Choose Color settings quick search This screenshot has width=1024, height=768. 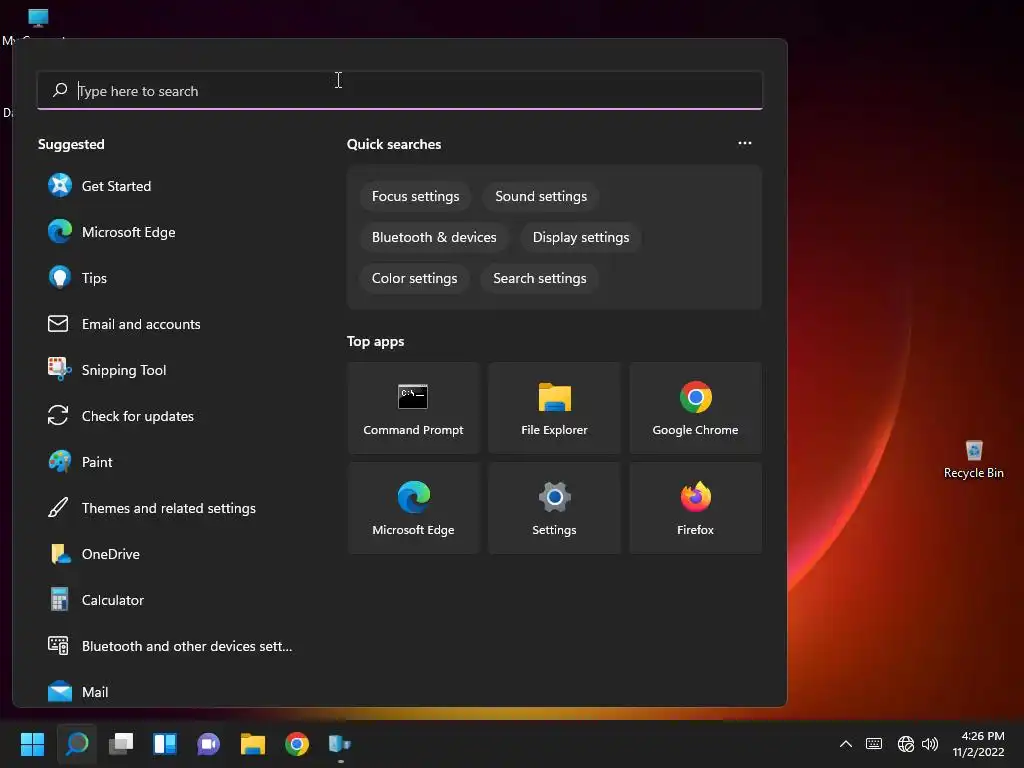point(415,278)
